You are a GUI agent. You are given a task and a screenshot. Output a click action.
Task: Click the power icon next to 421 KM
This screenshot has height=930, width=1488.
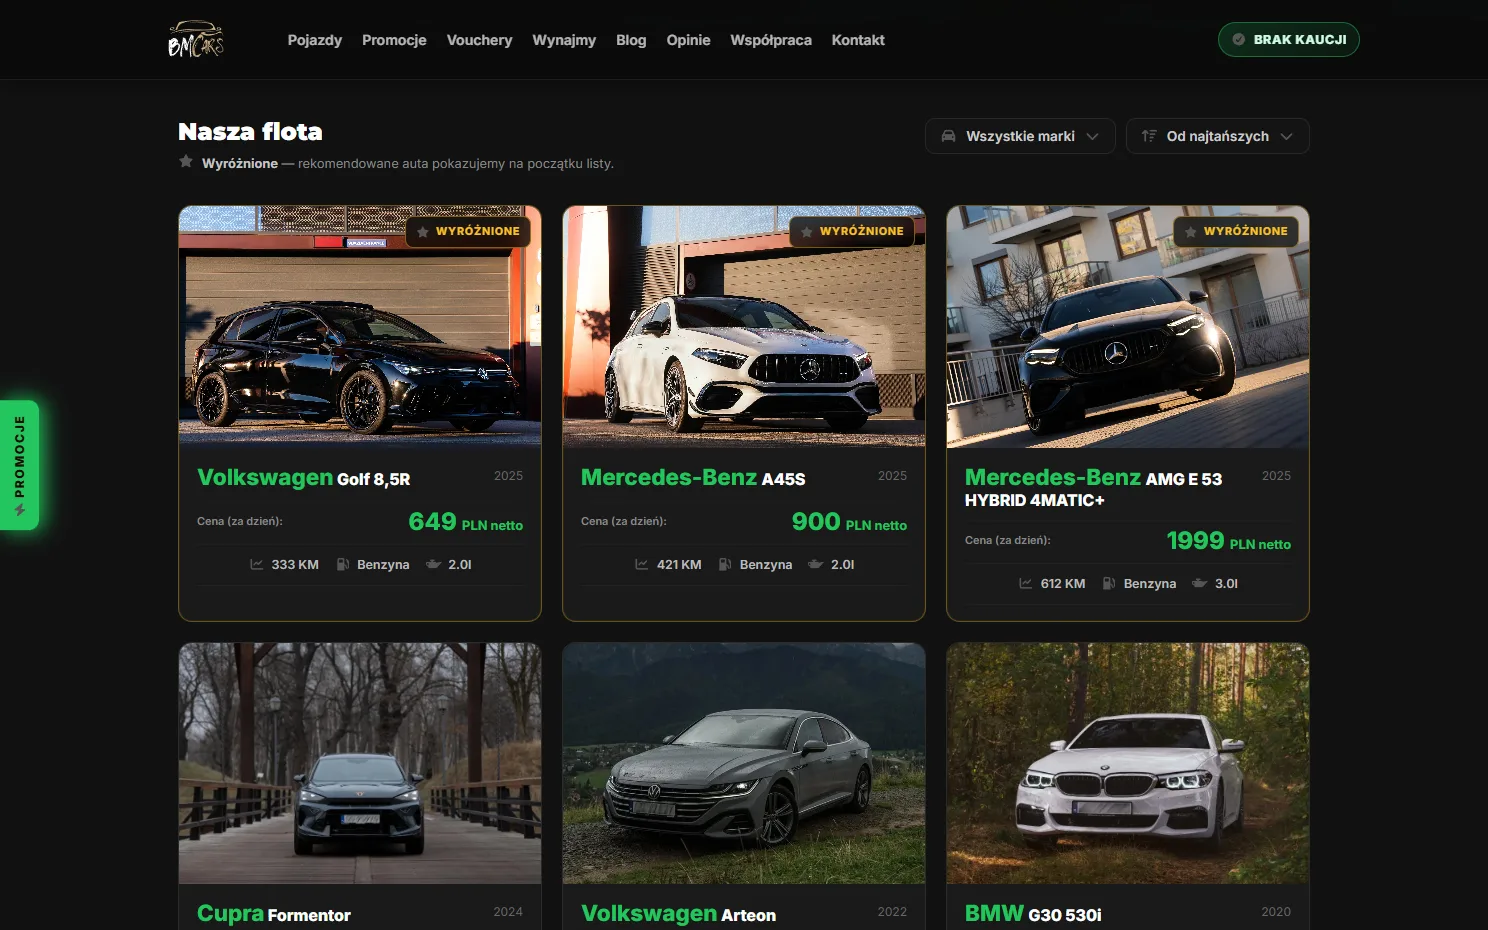click(x=642, y=565)
